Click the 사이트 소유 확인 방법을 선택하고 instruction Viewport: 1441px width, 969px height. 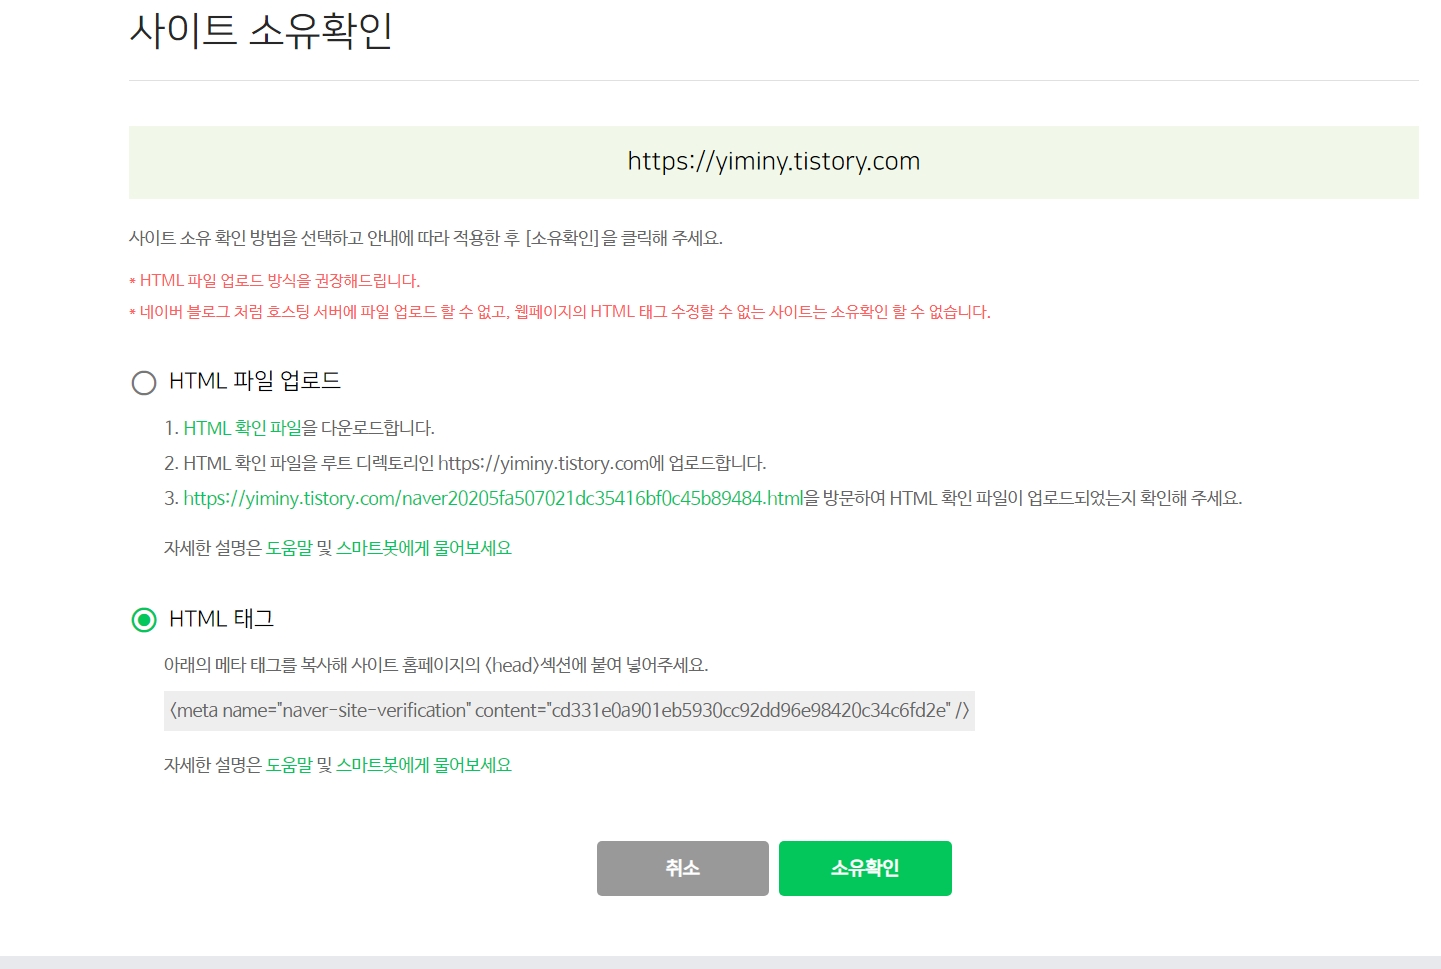tap(426, 238)
